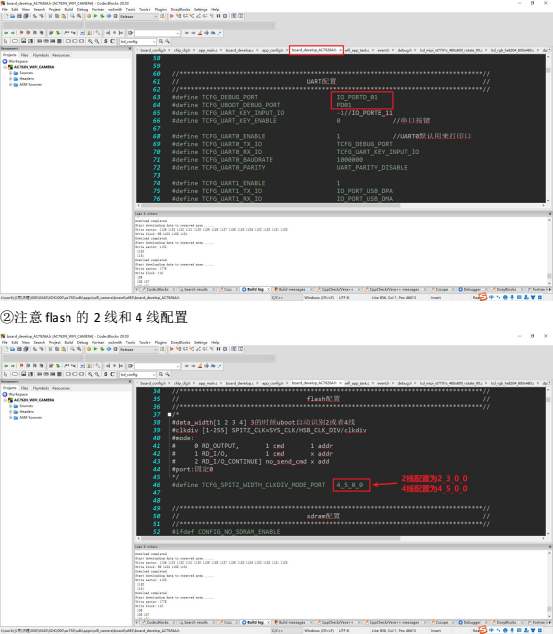The height and width of the screenshot is (634, 553).
Task: Click green Run icon in flash-config window
Action: 95,349
